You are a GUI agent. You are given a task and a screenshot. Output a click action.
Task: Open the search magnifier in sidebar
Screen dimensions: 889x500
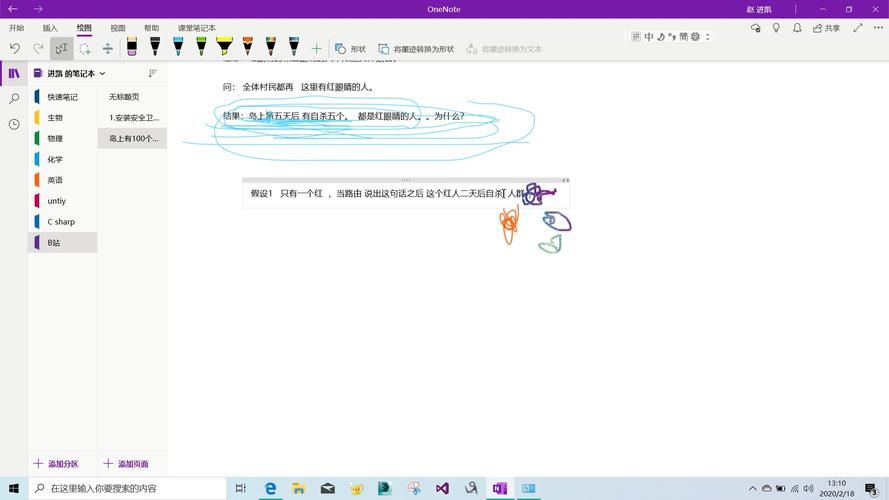tap(14, 99)
